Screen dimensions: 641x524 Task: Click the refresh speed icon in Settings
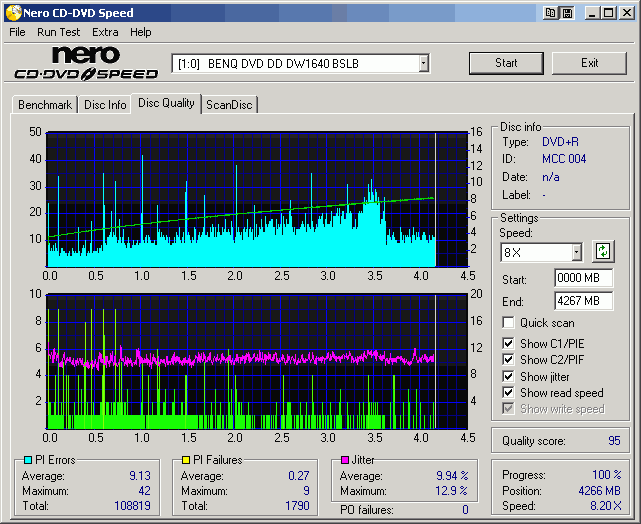point(602,251)
